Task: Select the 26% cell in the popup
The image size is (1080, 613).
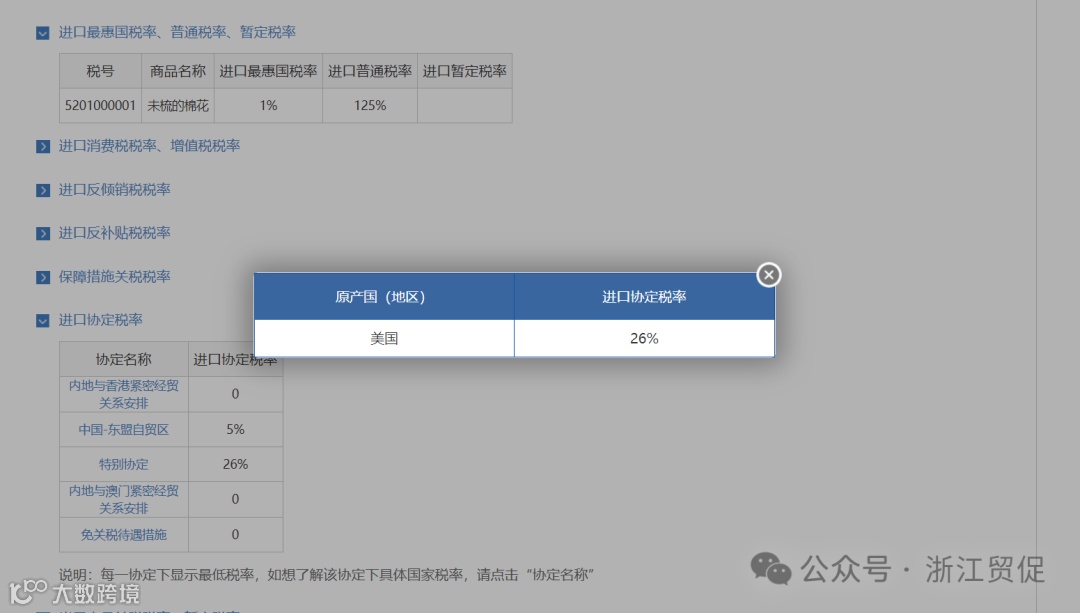Action: click(644, 338)
